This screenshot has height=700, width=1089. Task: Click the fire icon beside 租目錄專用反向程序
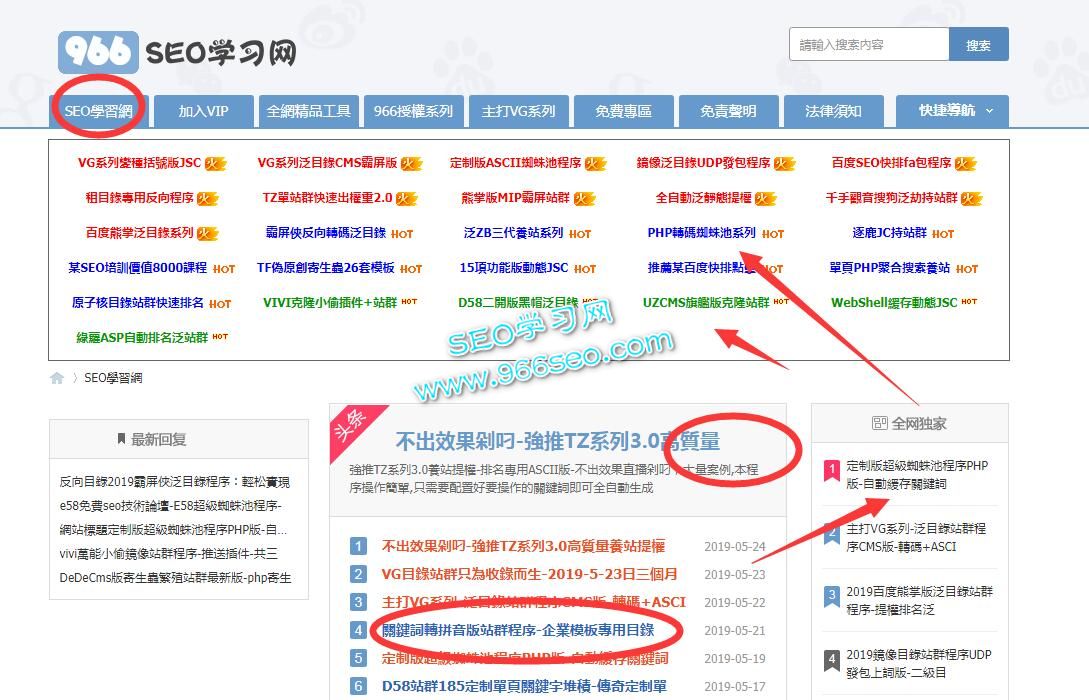tap(208, 199)
